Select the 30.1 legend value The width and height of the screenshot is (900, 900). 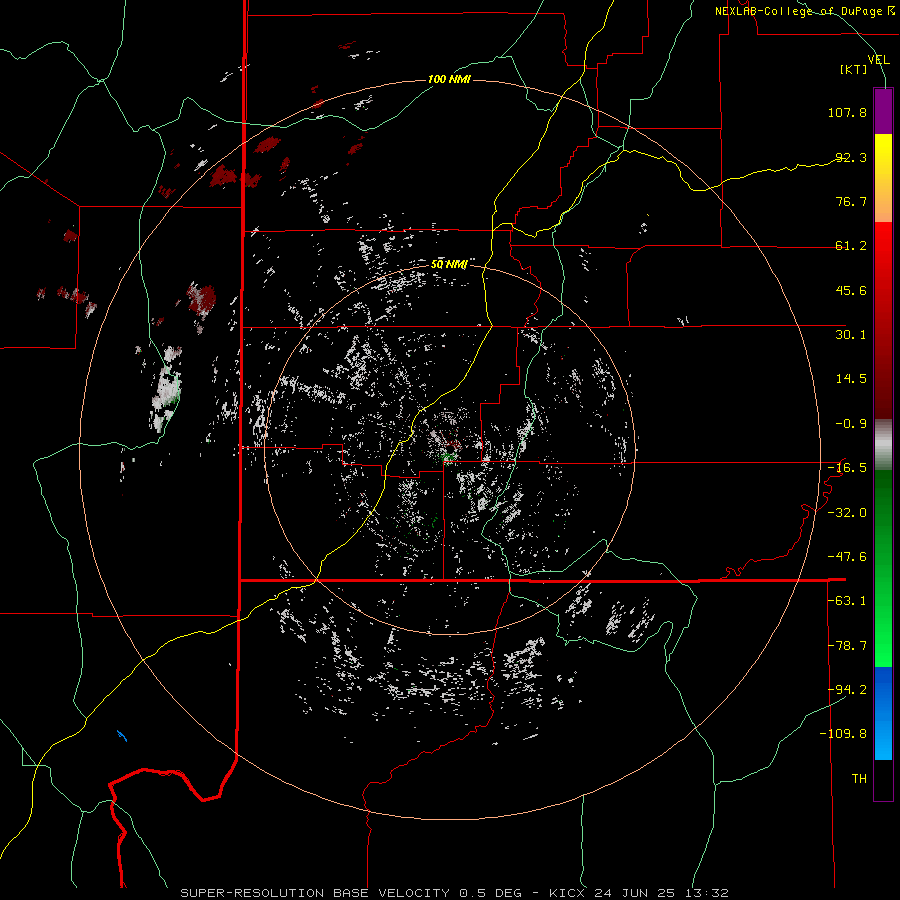coord(851,335)
